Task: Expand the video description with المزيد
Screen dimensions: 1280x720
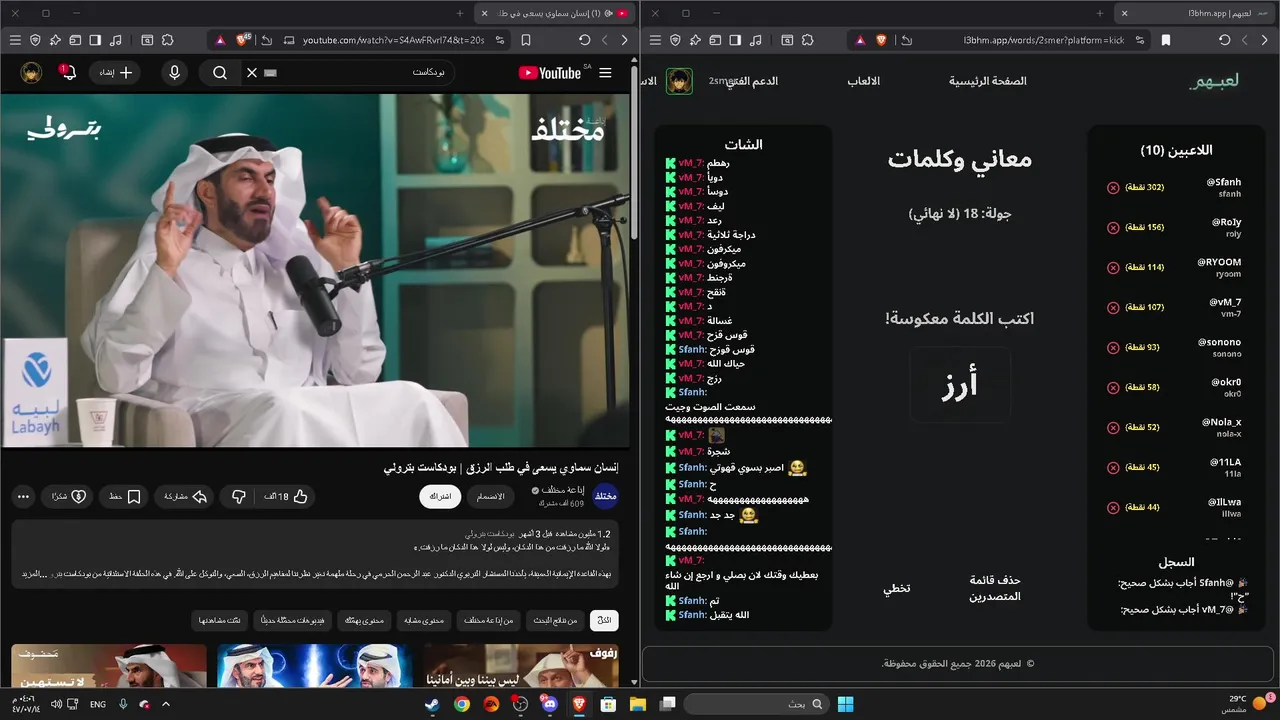Action: tap(33, 573)
